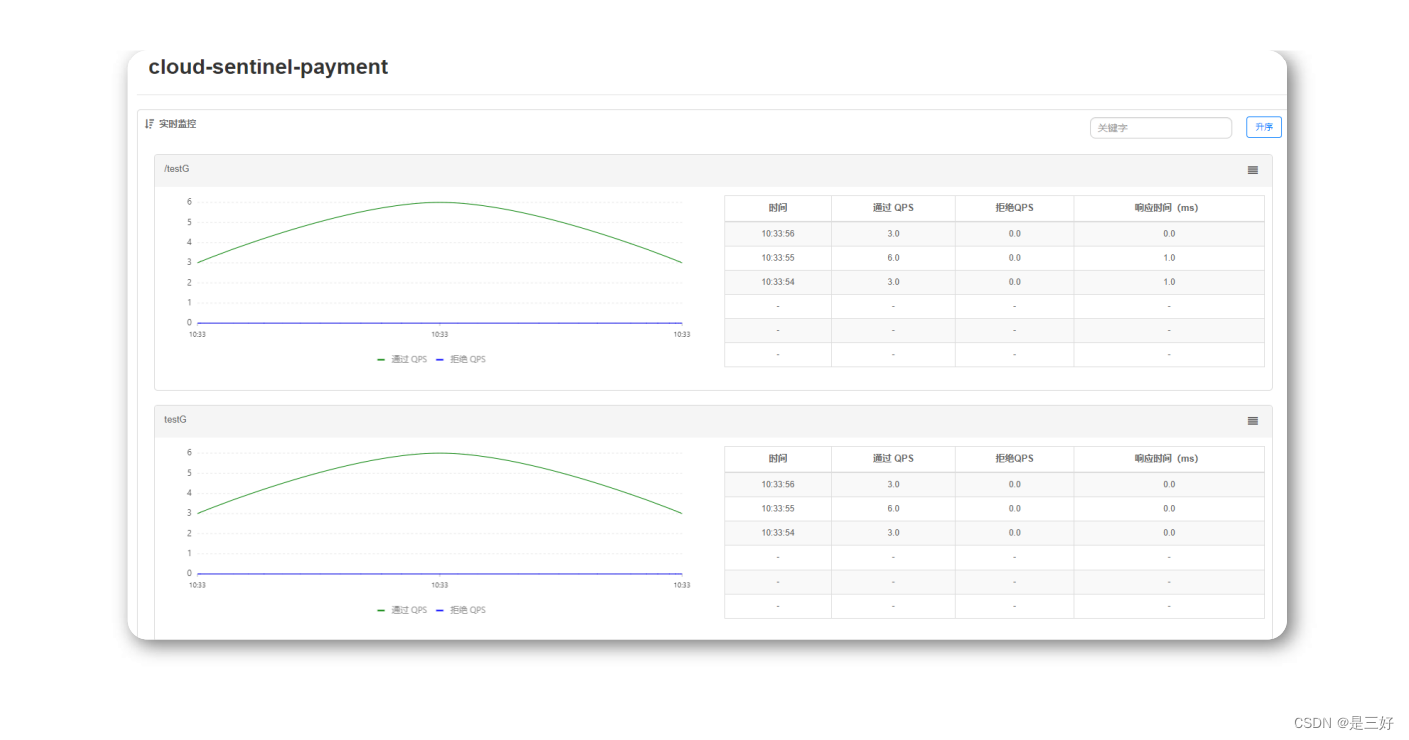Click the 升序 sort button
This screenshot has height=740, width=1409.
1264,127
